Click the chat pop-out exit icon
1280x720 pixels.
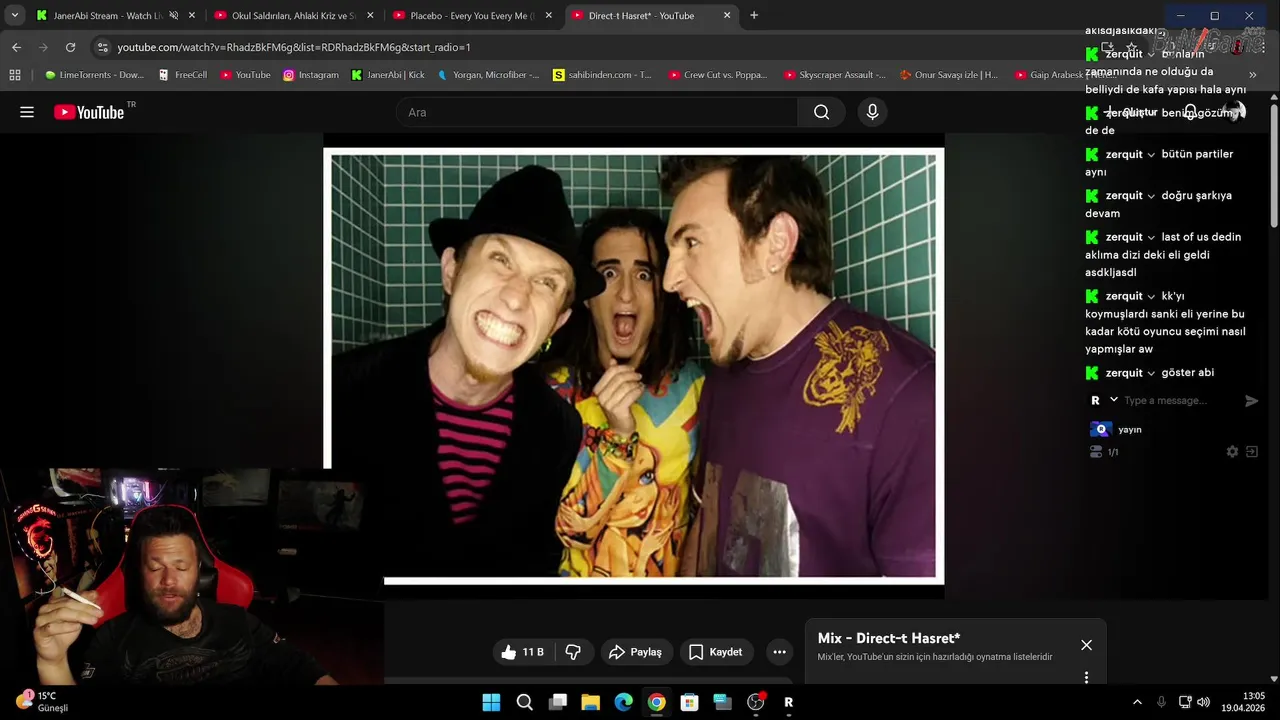pos(1251,452)
